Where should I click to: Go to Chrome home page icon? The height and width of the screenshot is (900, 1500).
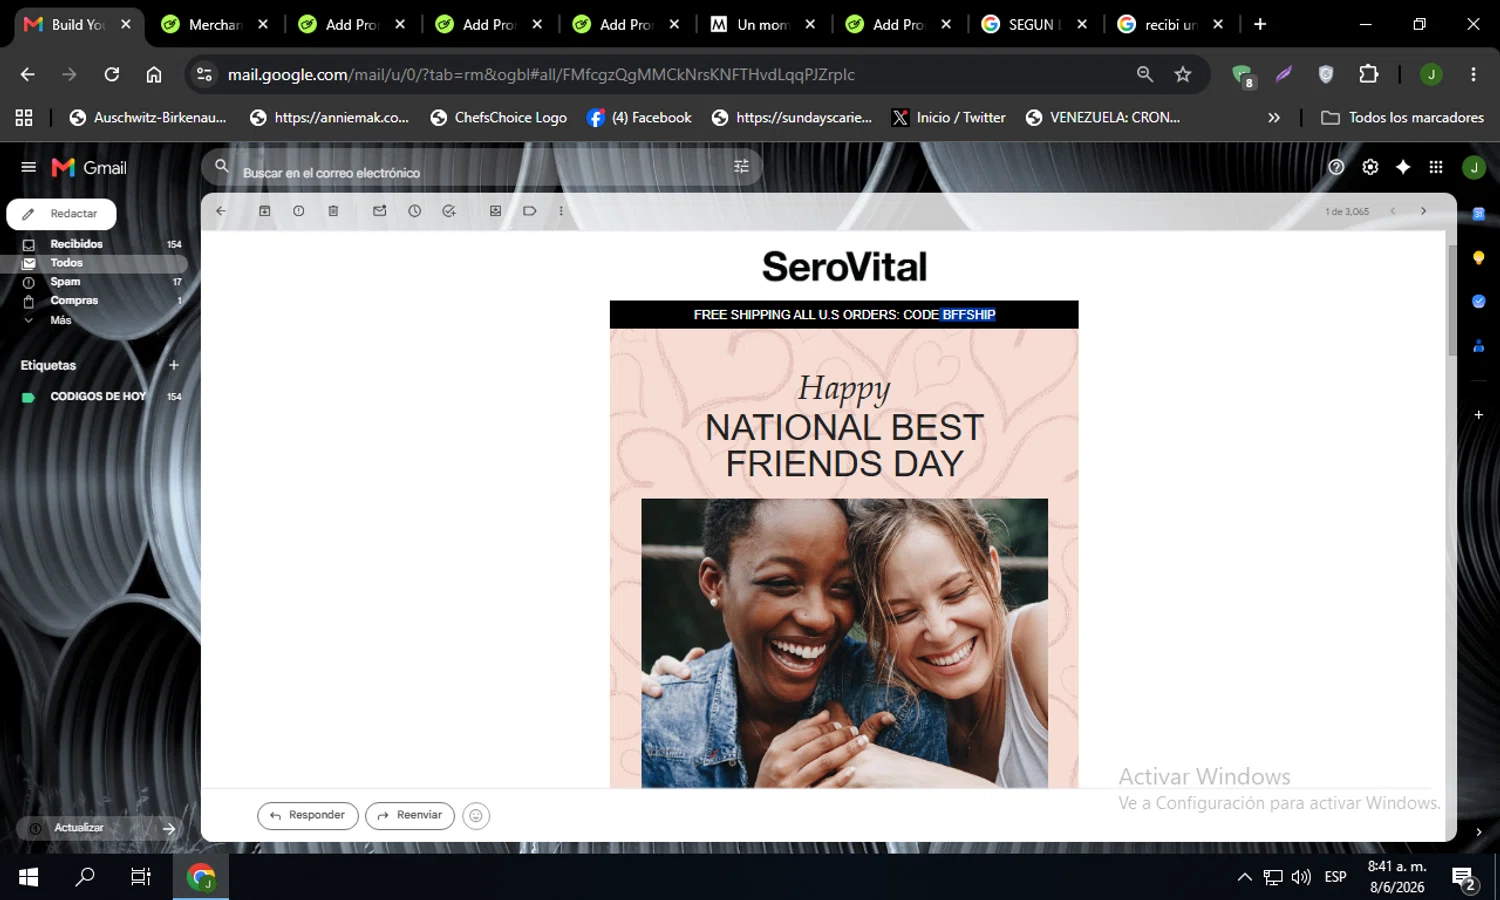[154, 74]
